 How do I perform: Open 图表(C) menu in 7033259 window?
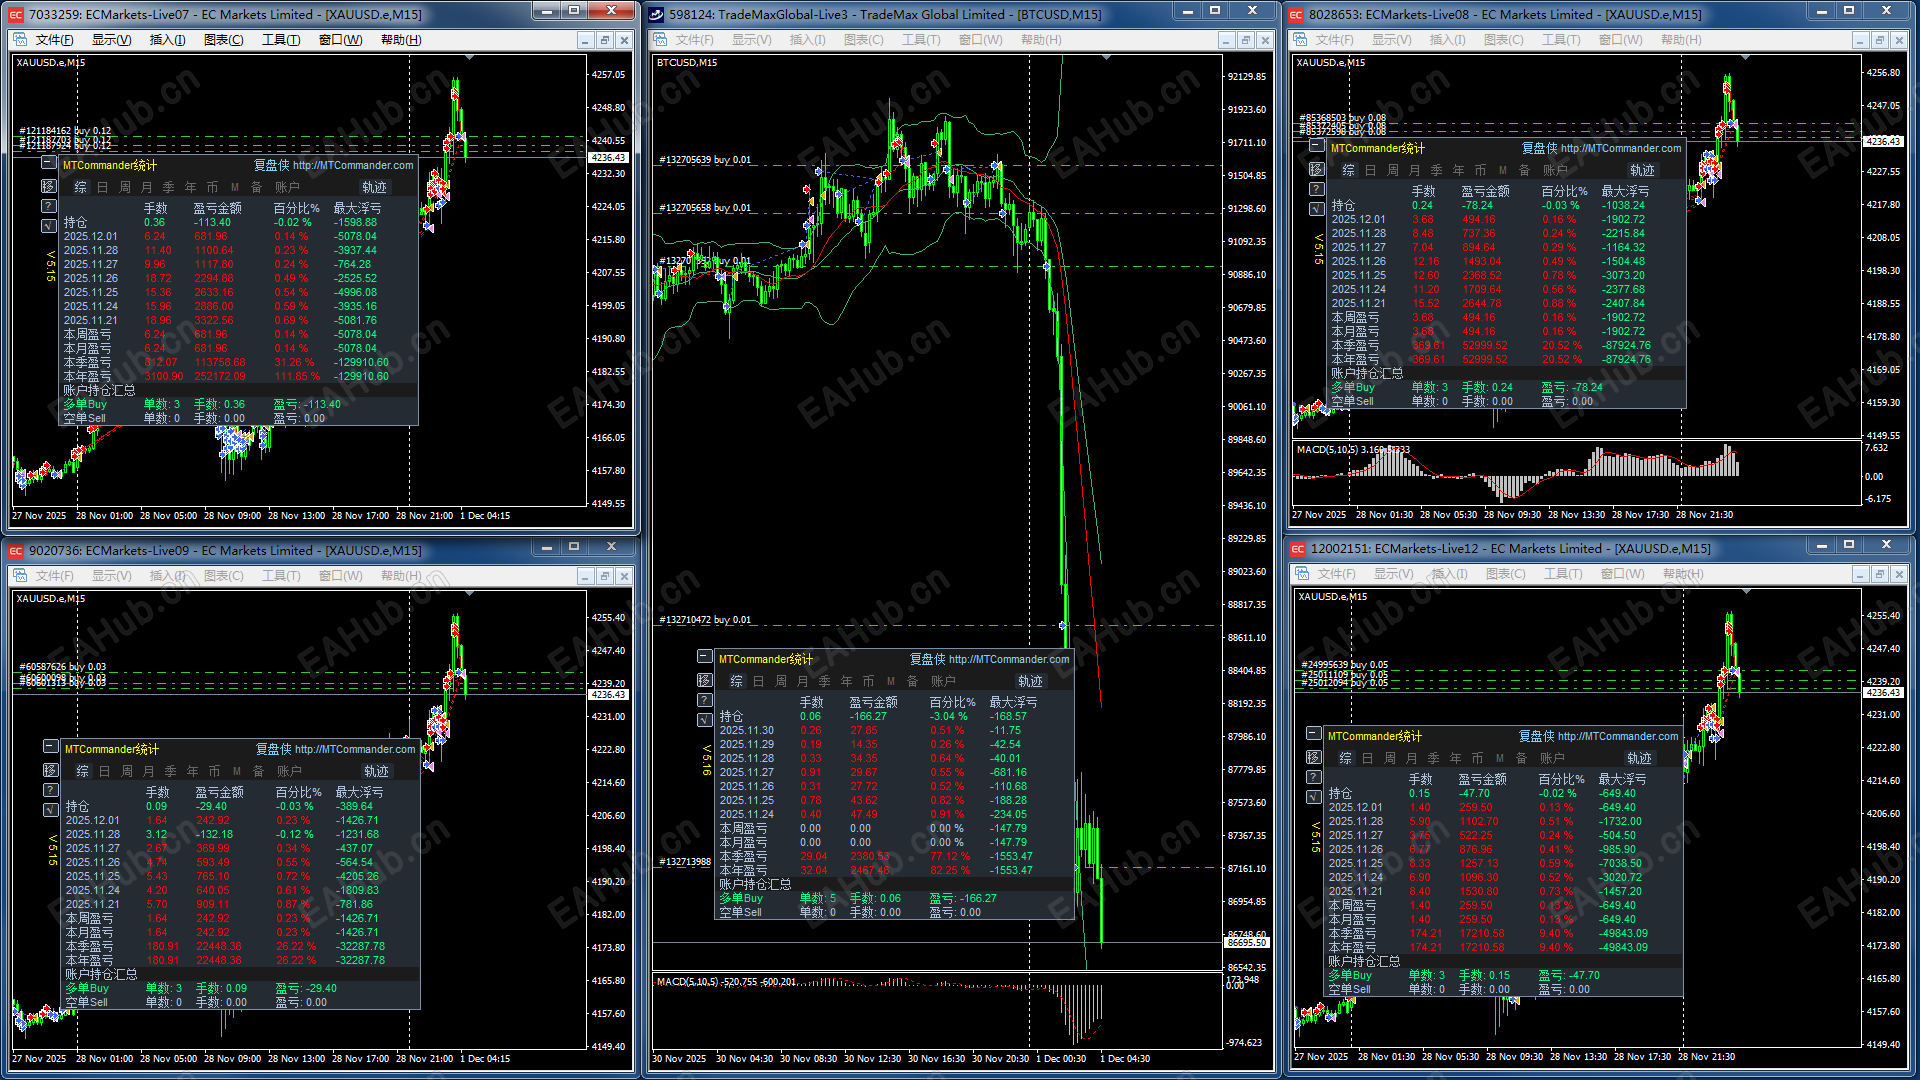coord(223,40)
